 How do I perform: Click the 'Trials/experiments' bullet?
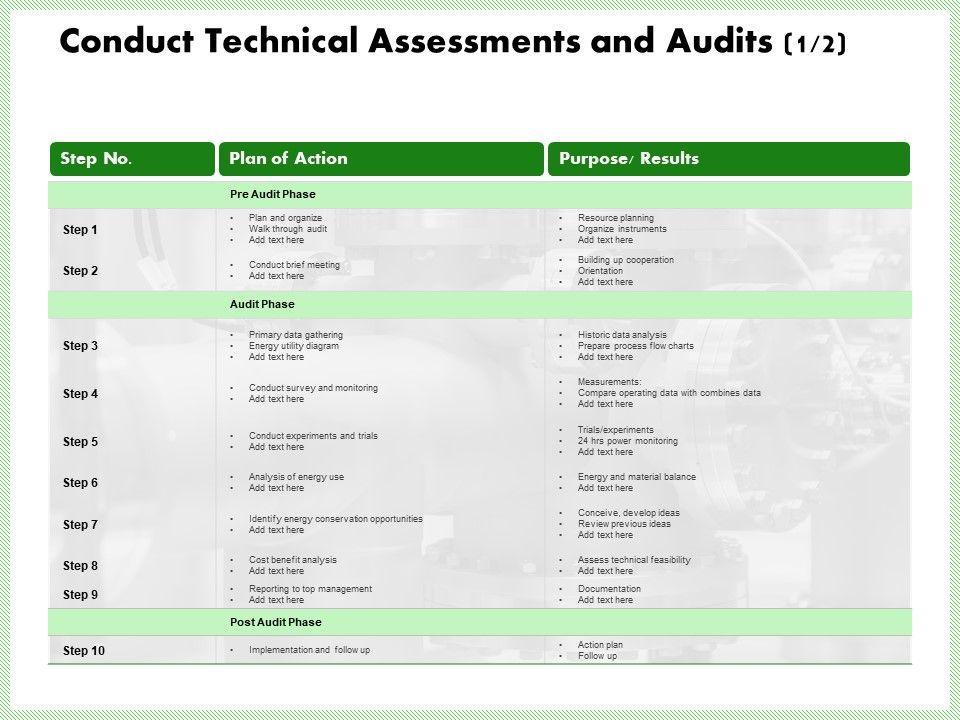[616, 430]
